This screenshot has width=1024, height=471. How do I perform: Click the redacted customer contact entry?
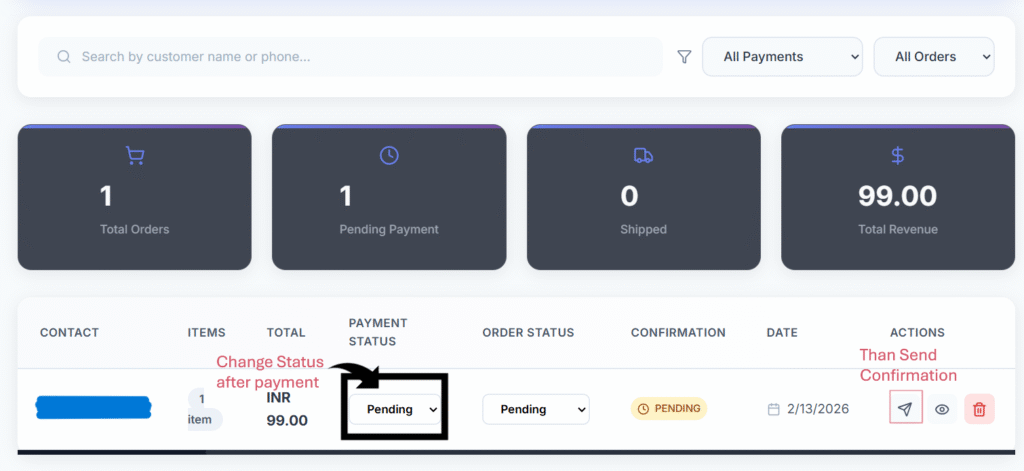pyautogui.click(x=93, y=407)
